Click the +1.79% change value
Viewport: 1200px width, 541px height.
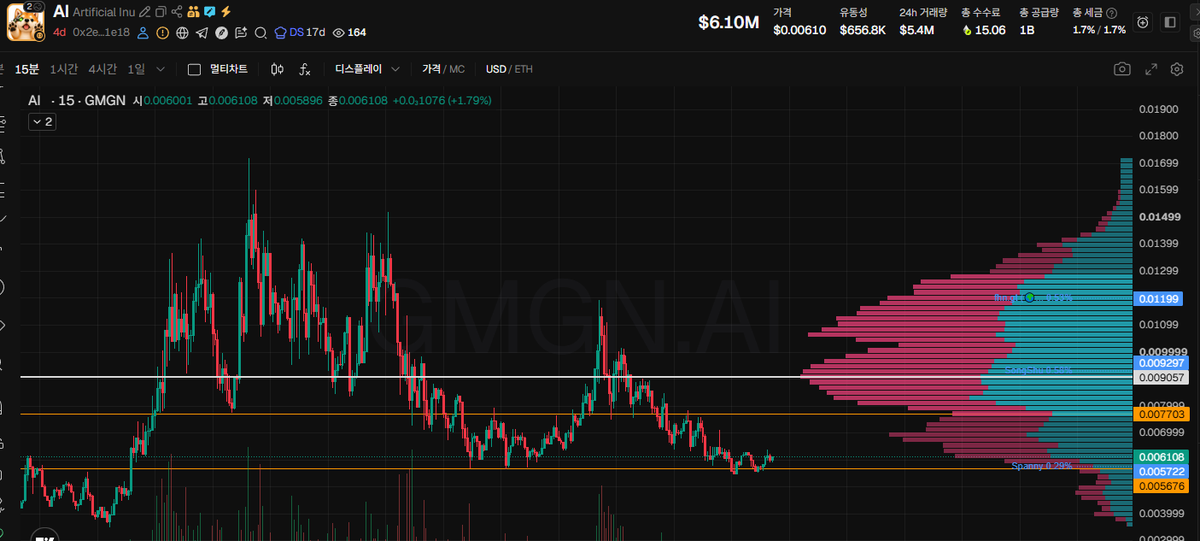click(x=469, y=101)
